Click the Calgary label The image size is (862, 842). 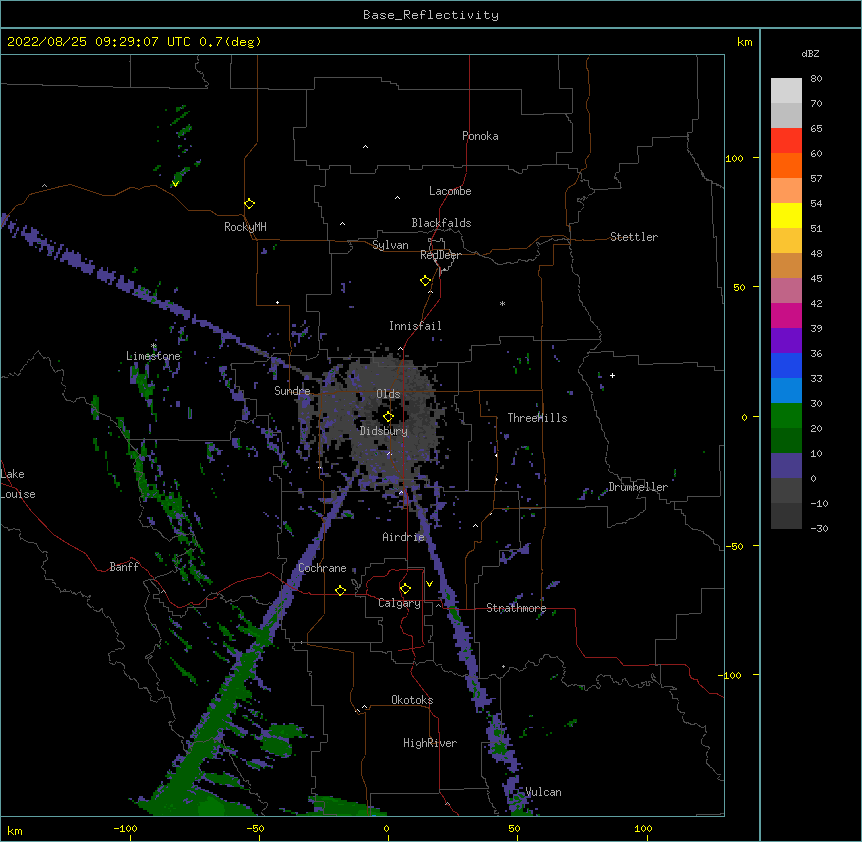tap(399, 603)
